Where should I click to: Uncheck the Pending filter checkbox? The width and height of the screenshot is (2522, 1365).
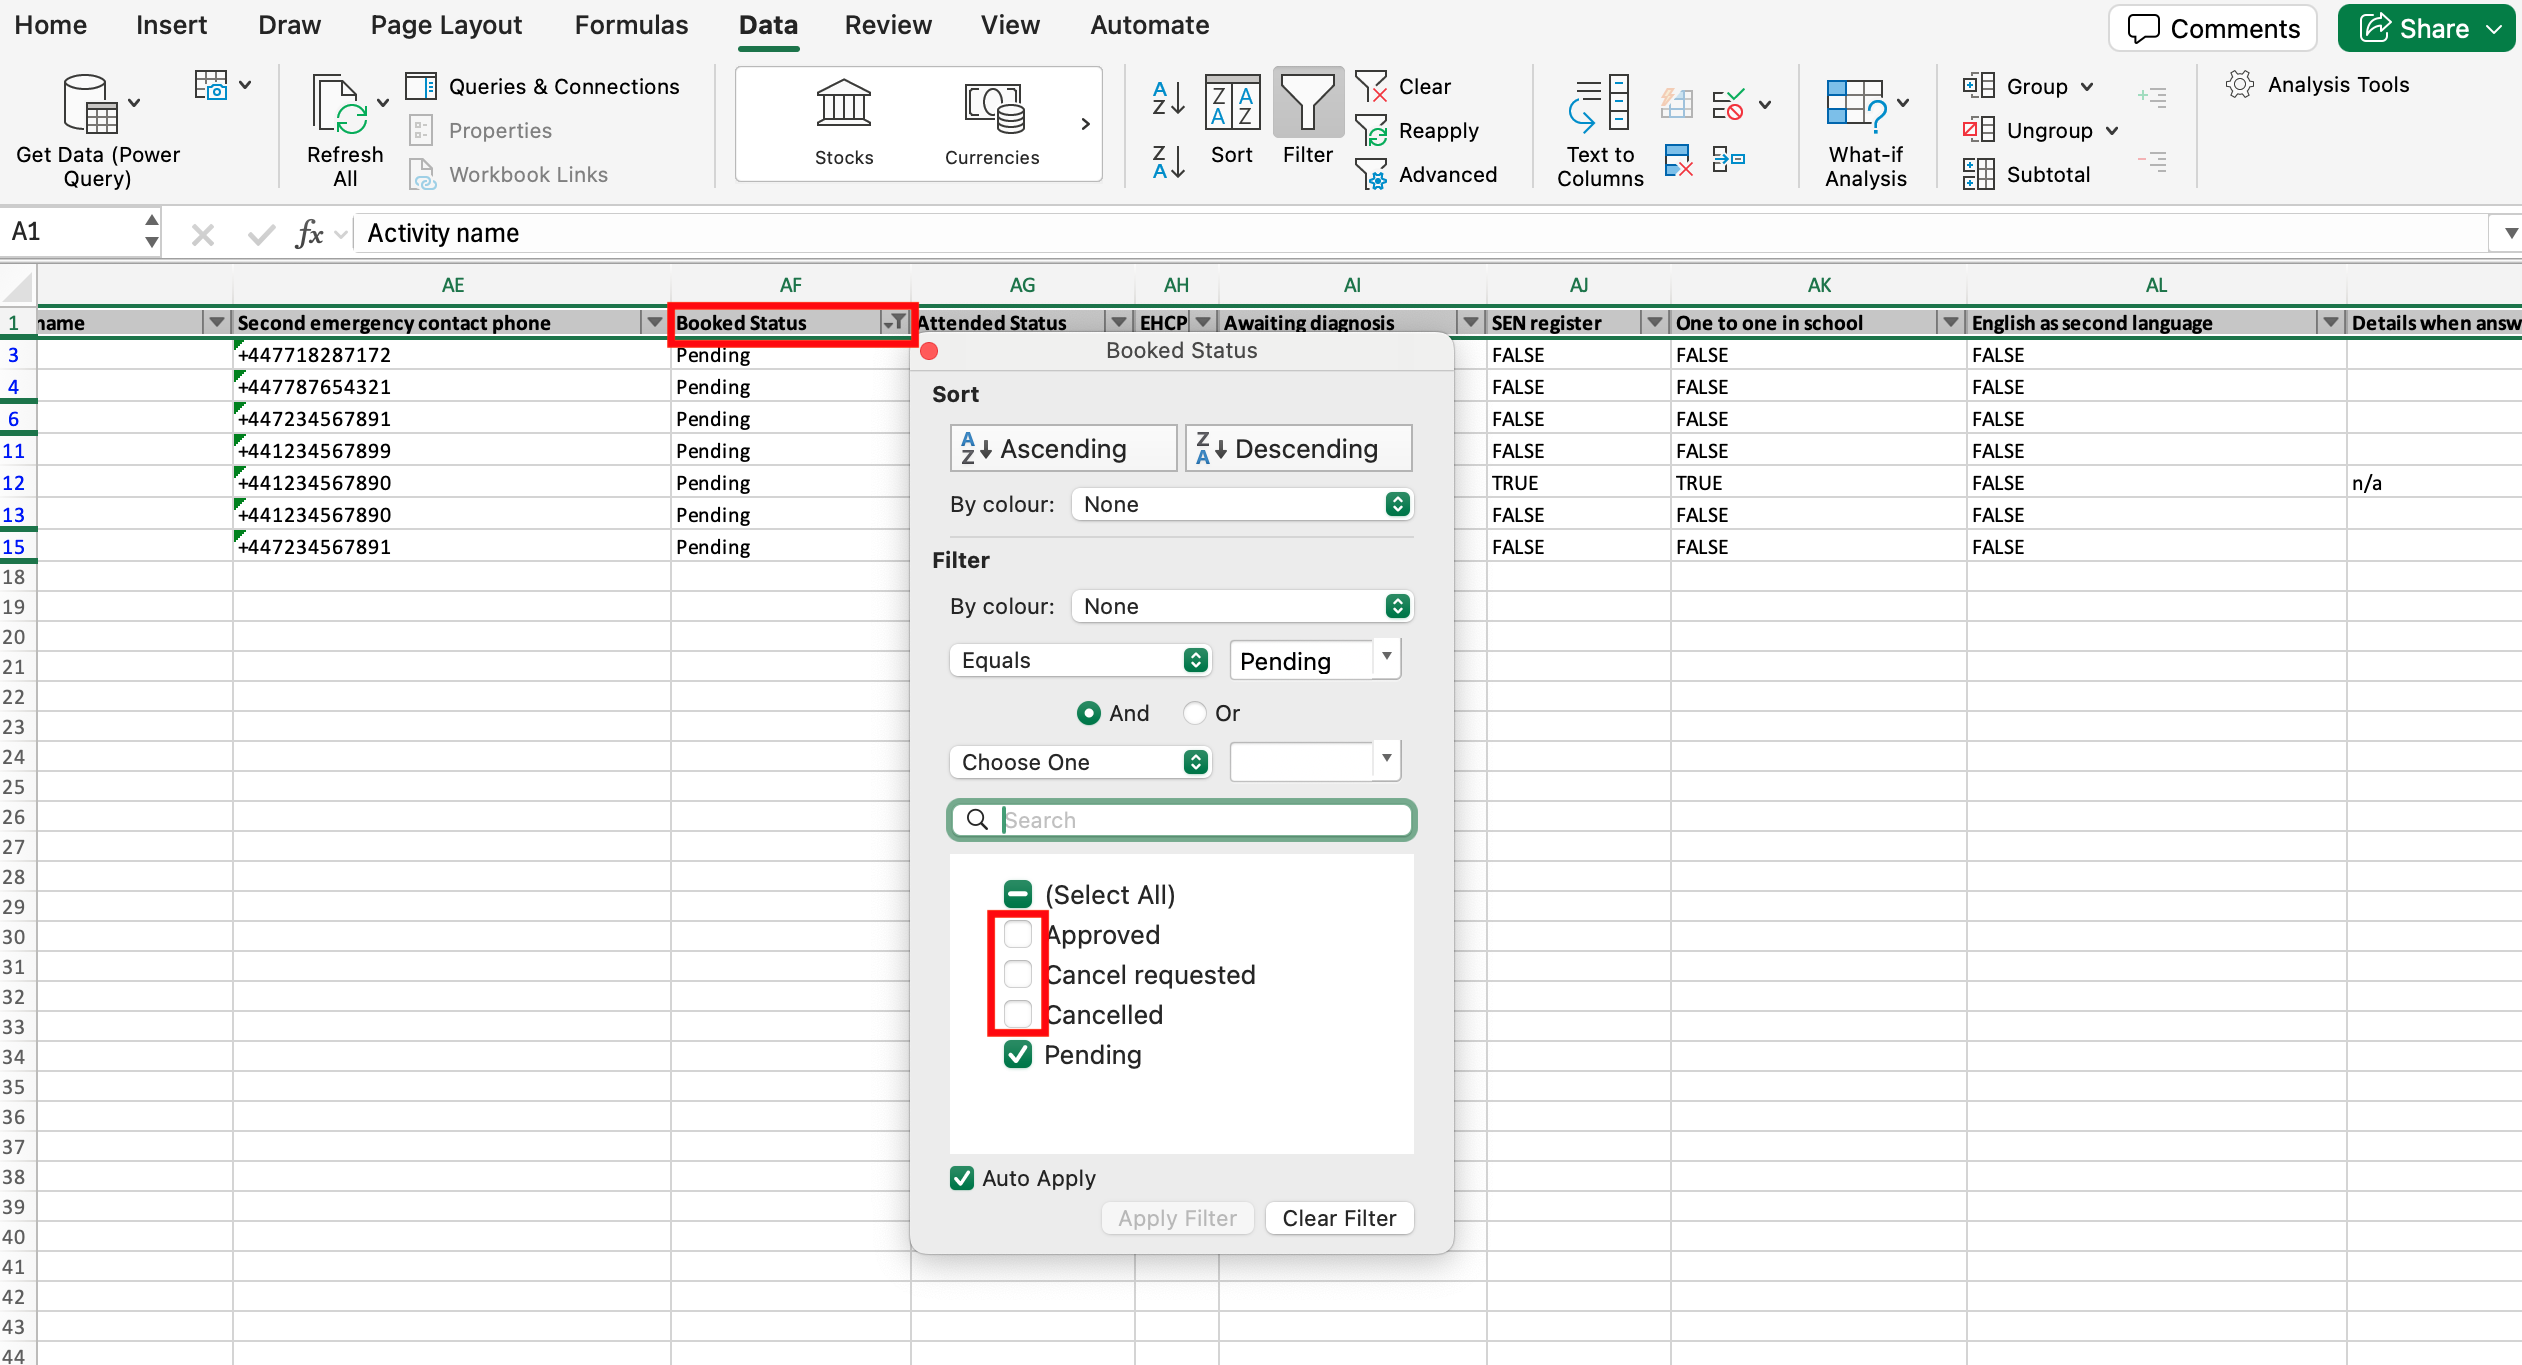pos(1017,1054)
